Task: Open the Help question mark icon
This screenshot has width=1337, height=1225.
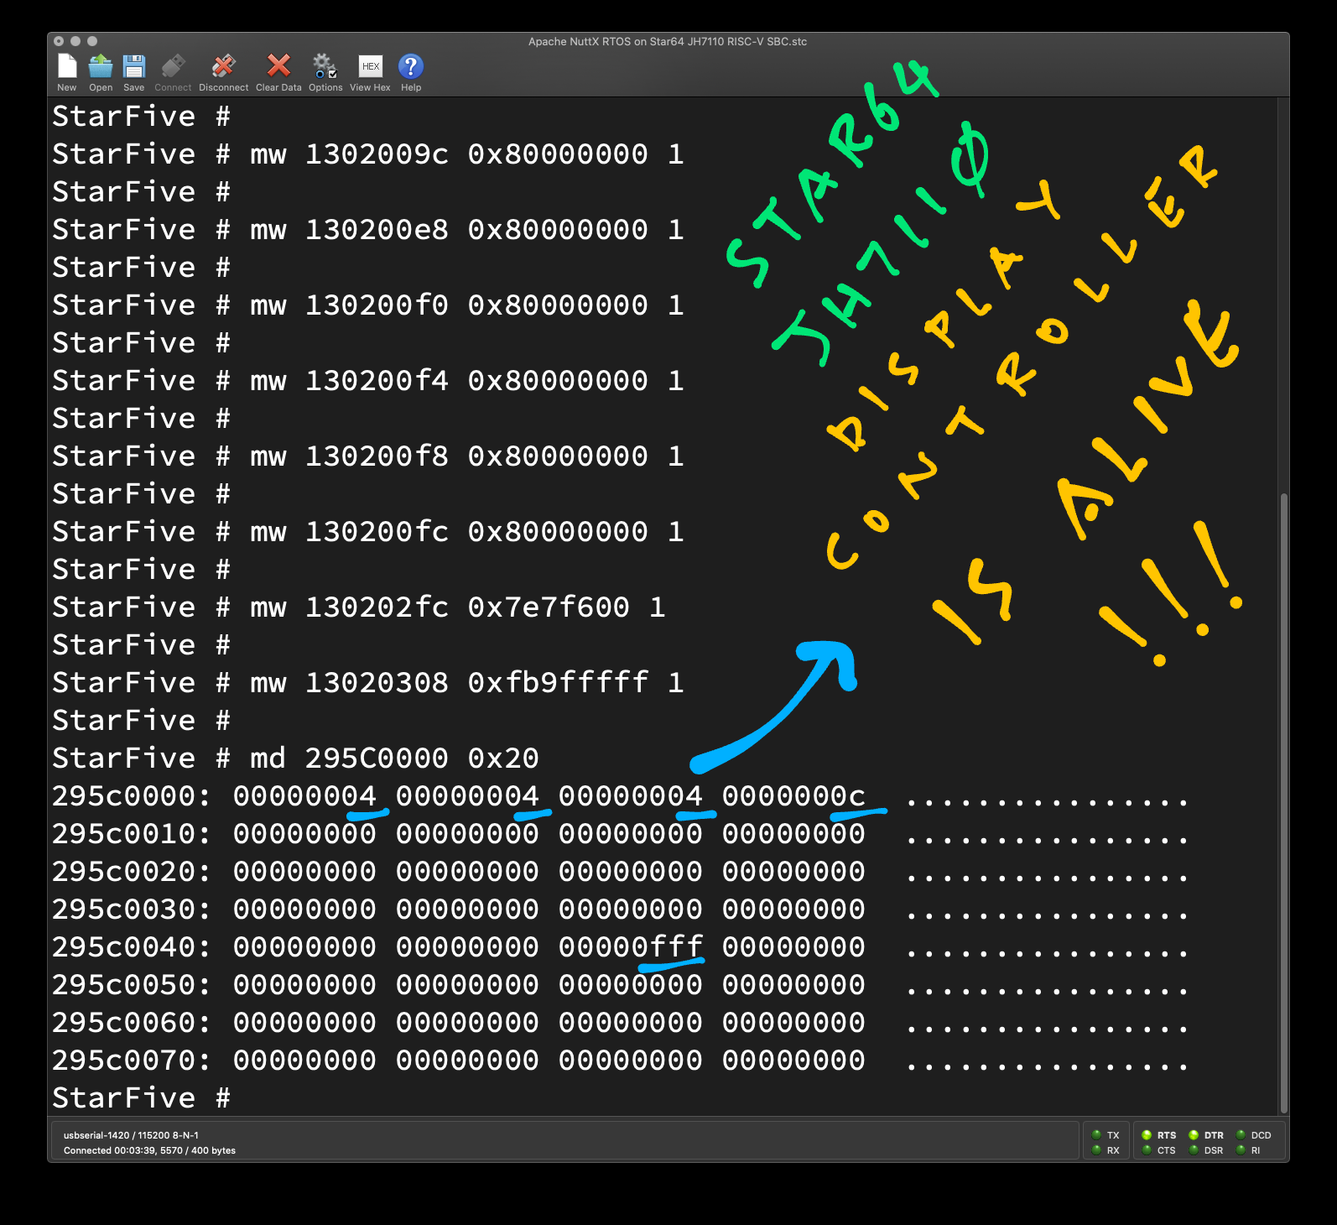Action: tap(411, 67)
